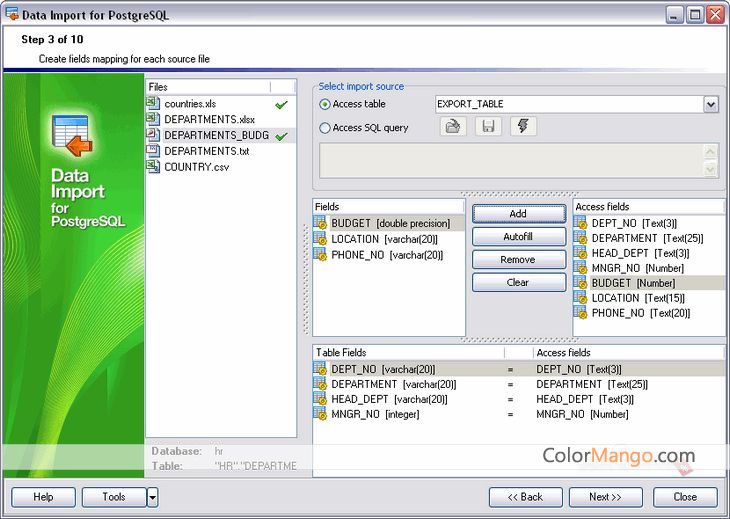Select the DEPARTMENTS.txt file icon
The image size is (730, 519).
(154, 151)
